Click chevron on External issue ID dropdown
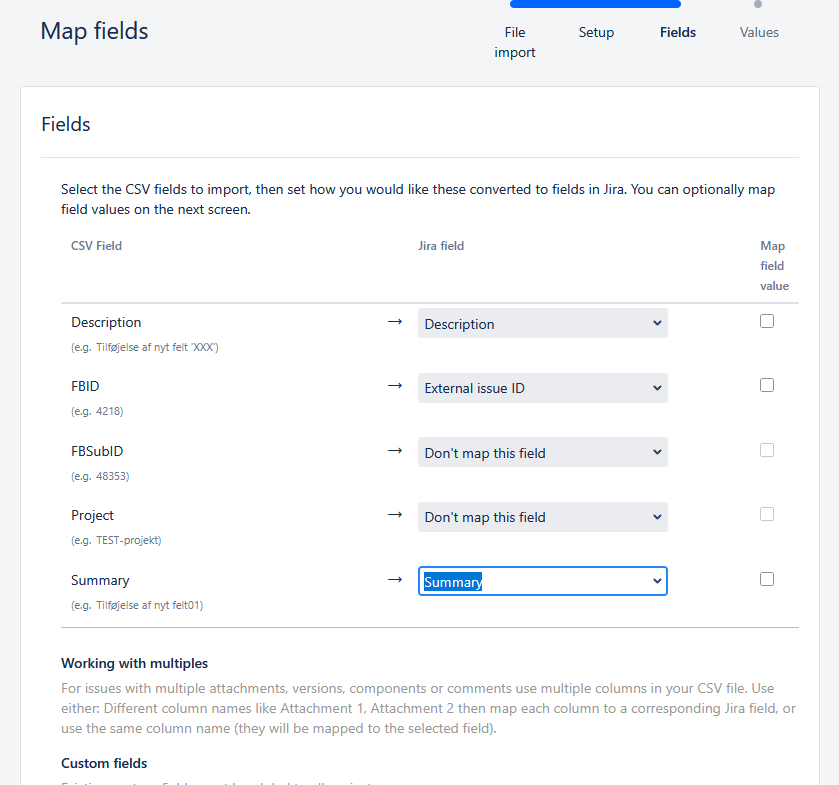Screen dimensions: 839x785 coord(657,388)
